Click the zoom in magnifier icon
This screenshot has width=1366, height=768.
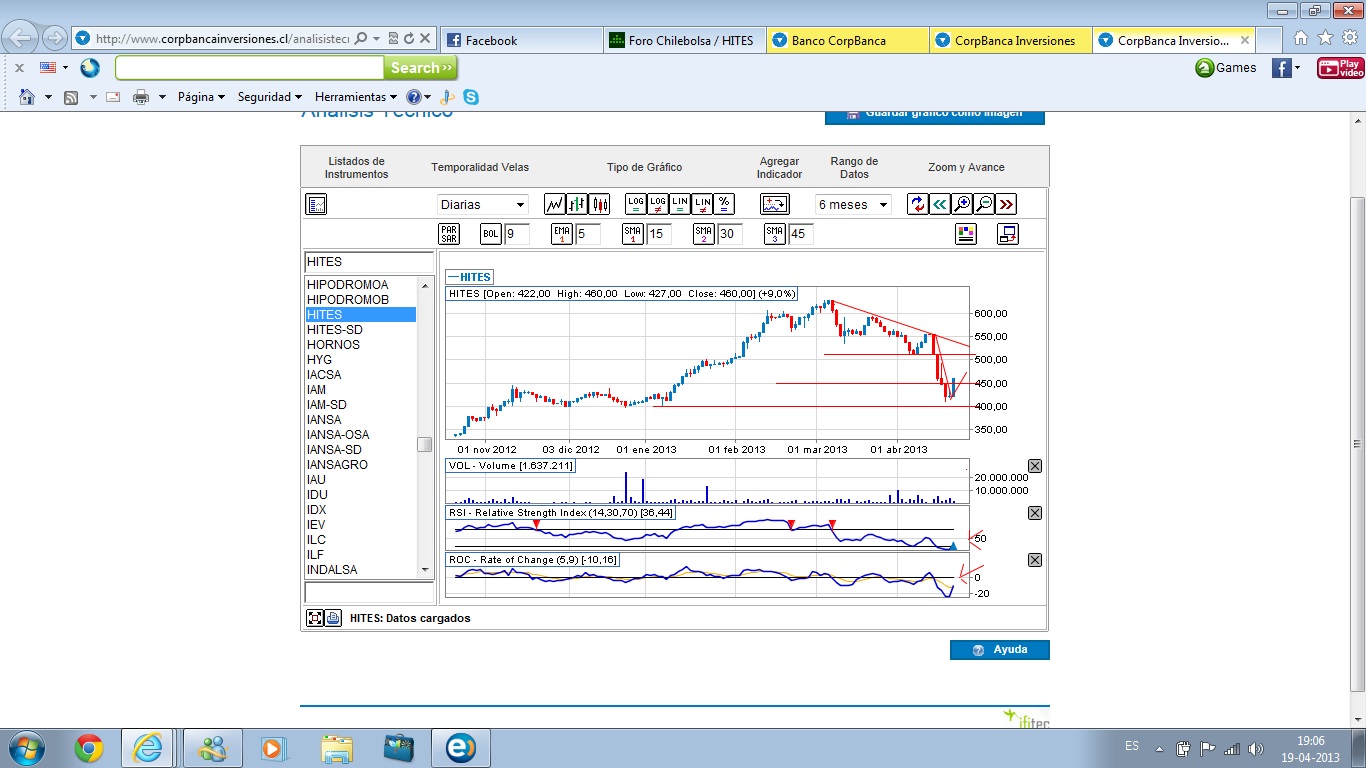point(962,204)
